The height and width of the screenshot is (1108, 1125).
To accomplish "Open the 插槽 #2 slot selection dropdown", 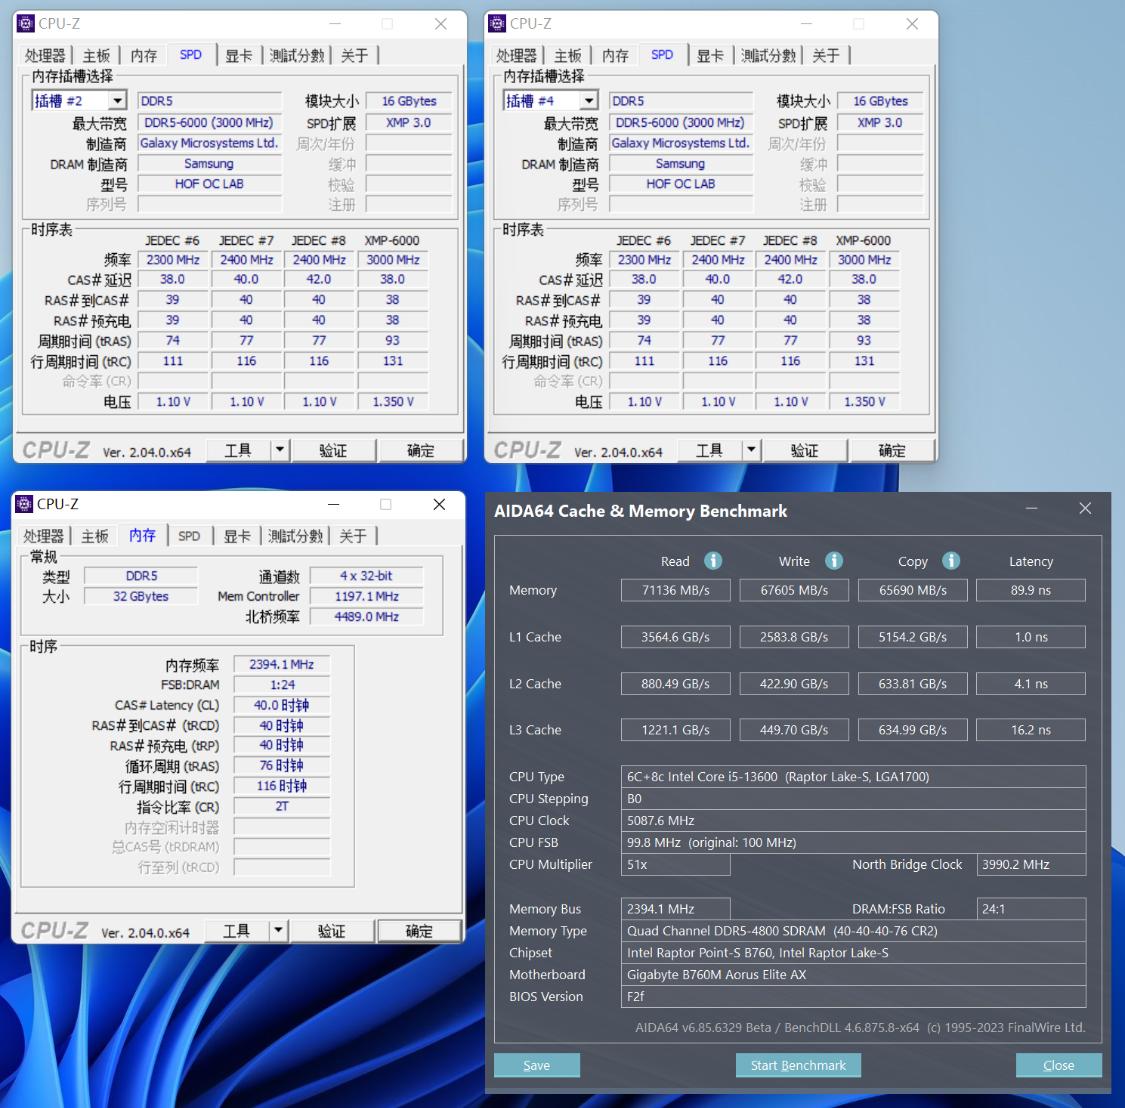I will pos(116,100).
